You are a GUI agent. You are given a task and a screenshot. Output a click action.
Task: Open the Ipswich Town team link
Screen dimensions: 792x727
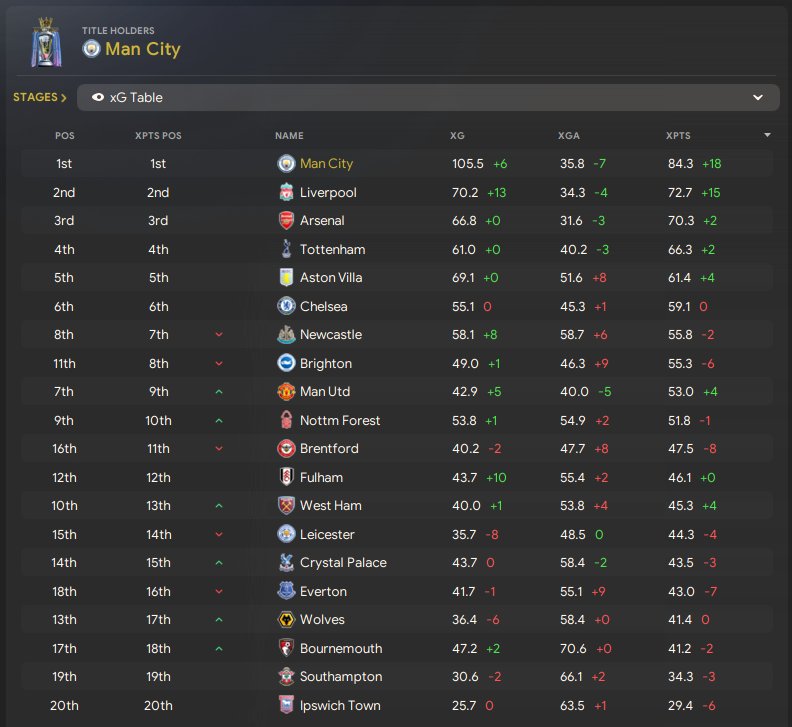[340, 705]
